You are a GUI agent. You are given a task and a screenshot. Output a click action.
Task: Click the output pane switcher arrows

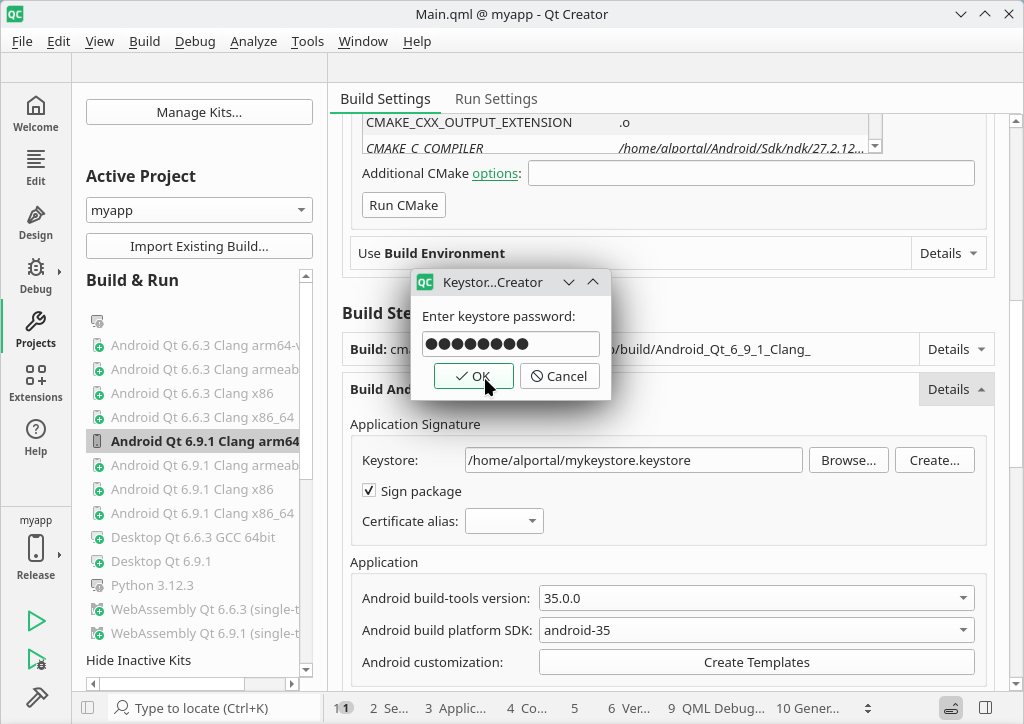(x=868, y=708)
